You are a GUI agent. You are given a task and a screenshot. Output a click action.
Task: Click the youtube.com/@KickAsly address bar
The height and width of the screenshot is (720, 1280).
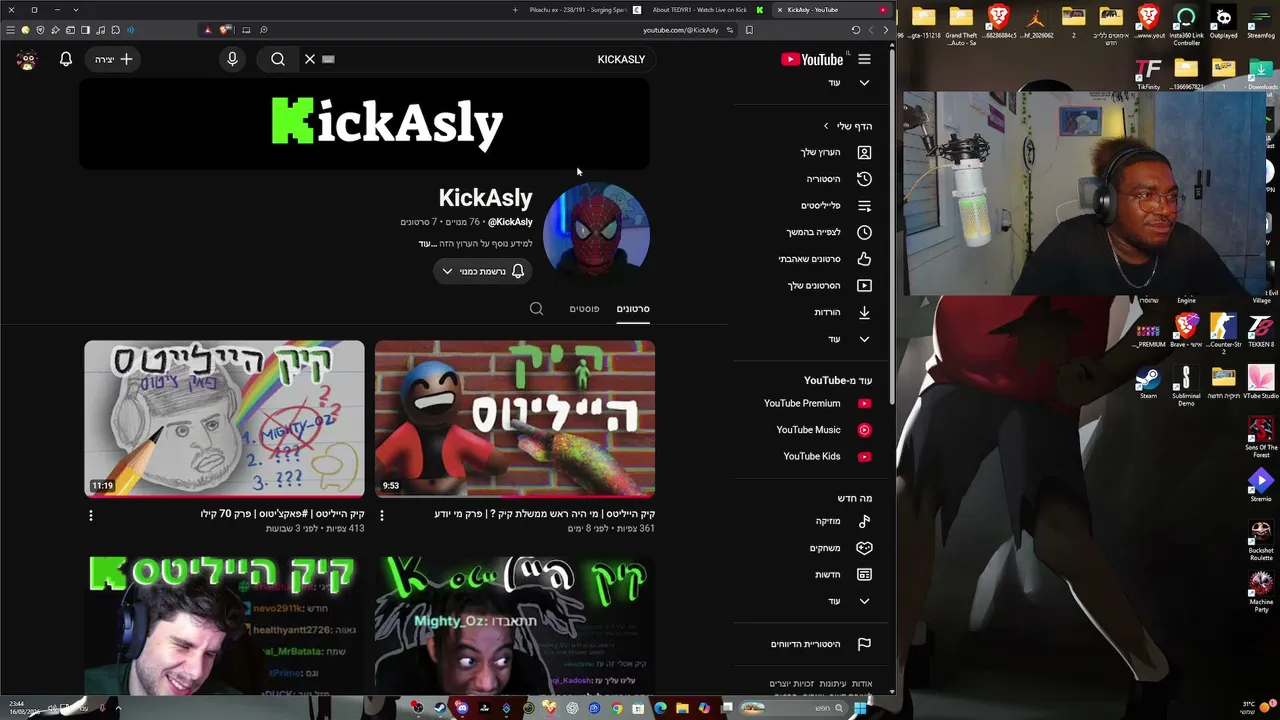point(681,30)
